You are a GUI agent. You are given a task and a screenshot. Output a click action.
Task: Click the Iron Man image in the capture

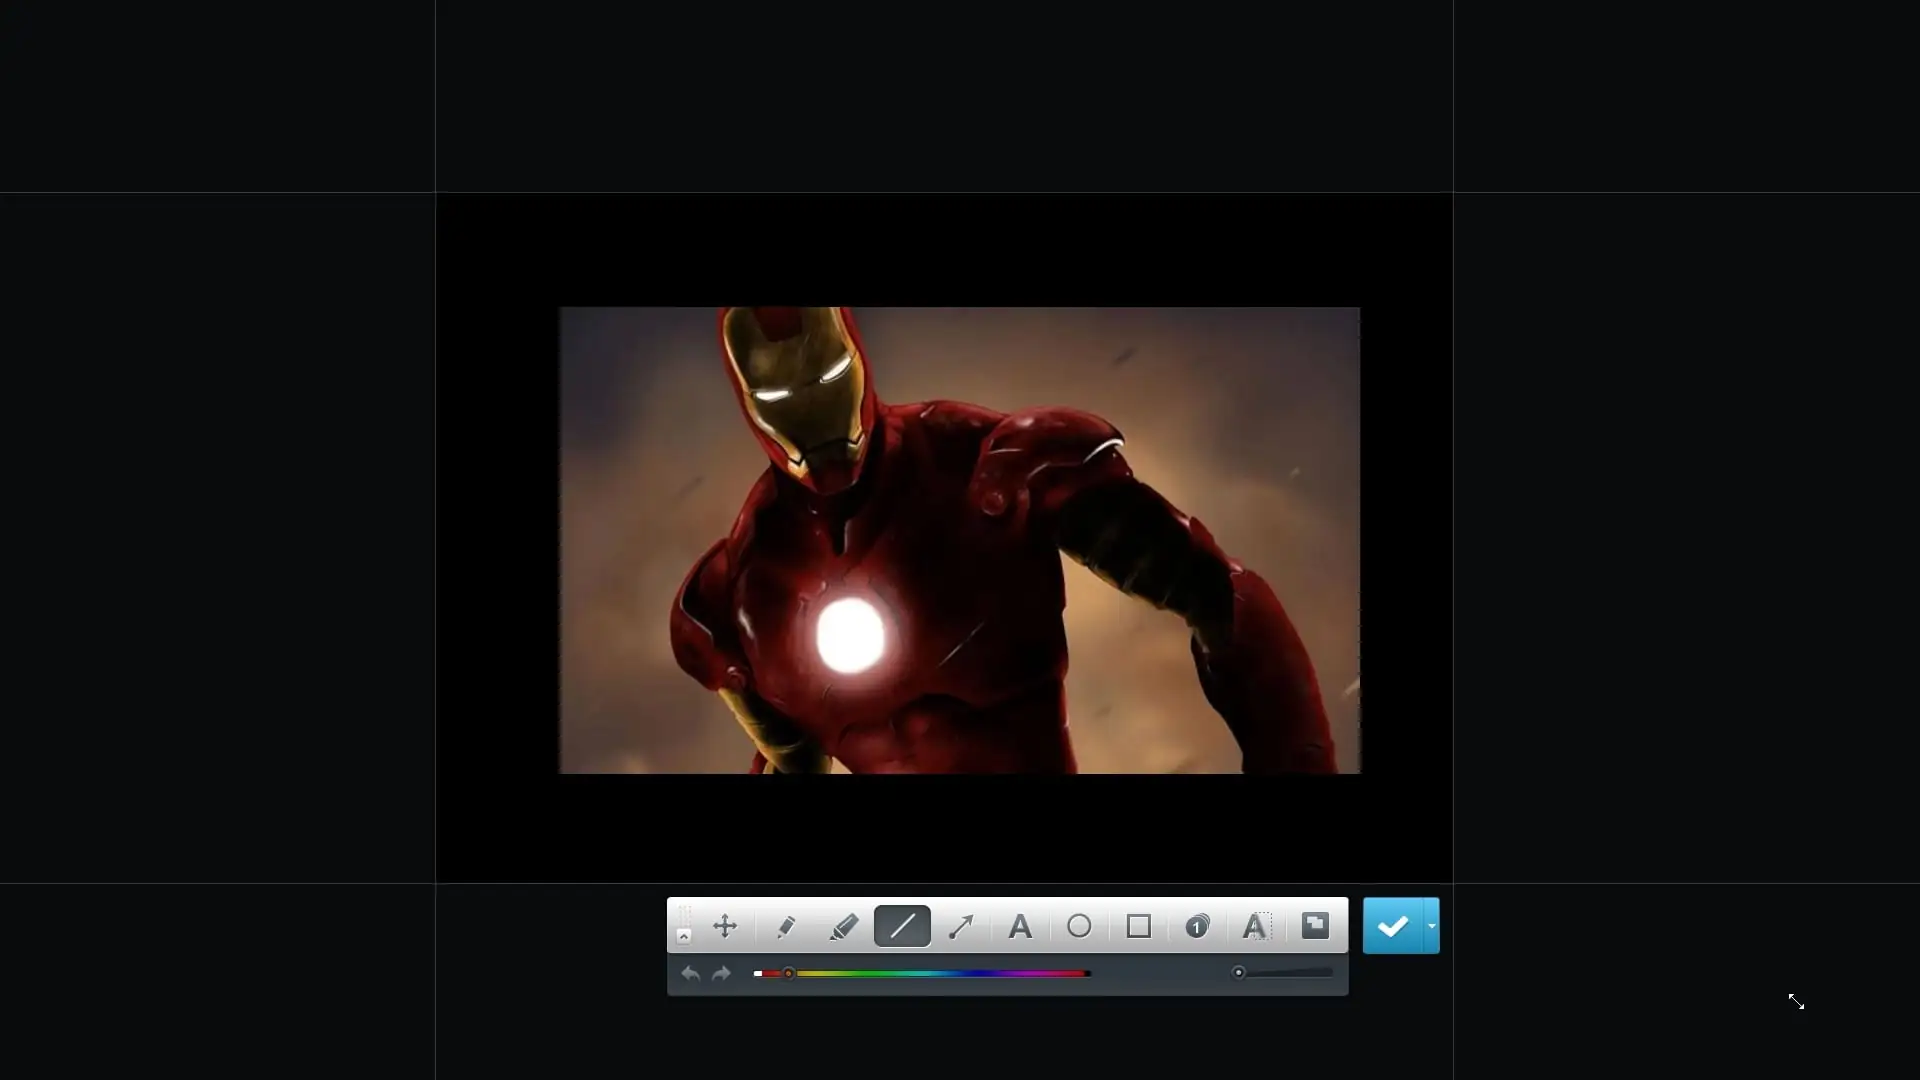pyautogui.click(x=959, y=540)
